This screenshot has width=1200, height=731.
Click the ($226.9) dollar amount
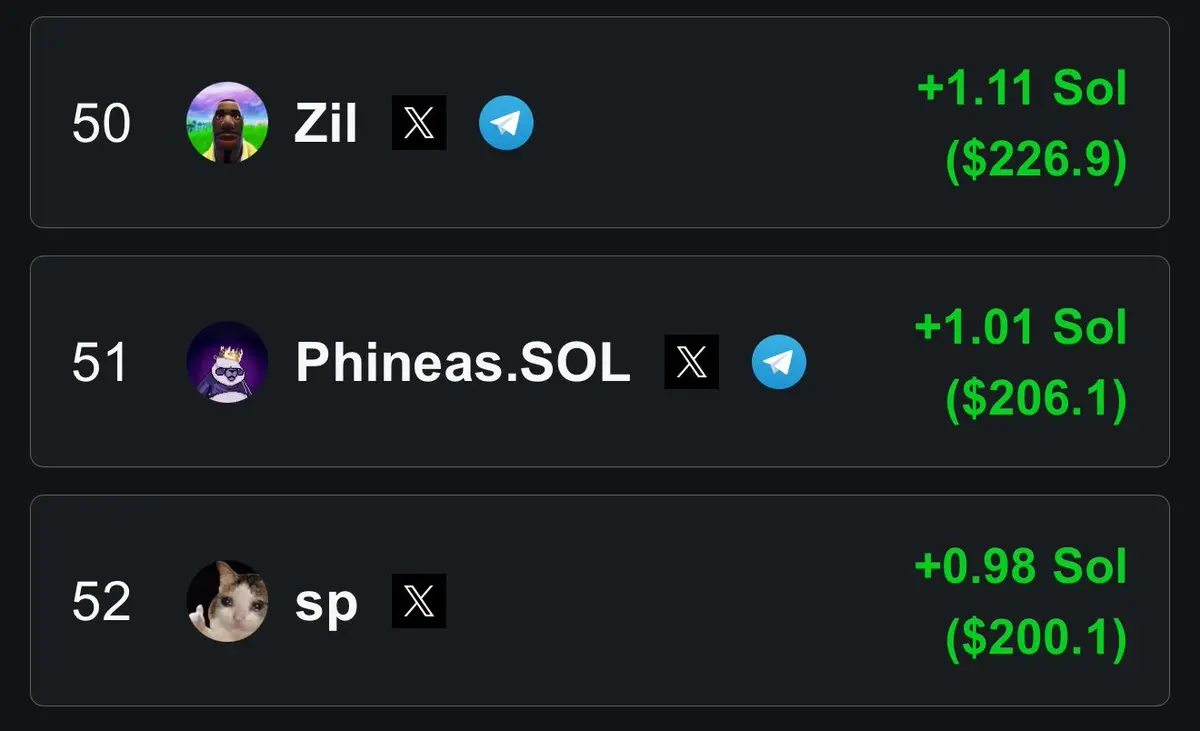tap(1036, 160)
